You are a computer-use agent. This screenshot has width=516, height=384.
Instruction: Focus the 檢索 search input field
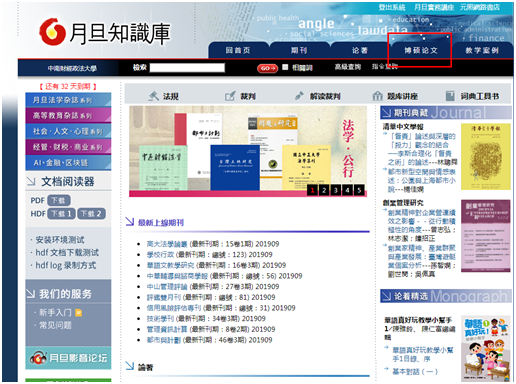point(187,68)
